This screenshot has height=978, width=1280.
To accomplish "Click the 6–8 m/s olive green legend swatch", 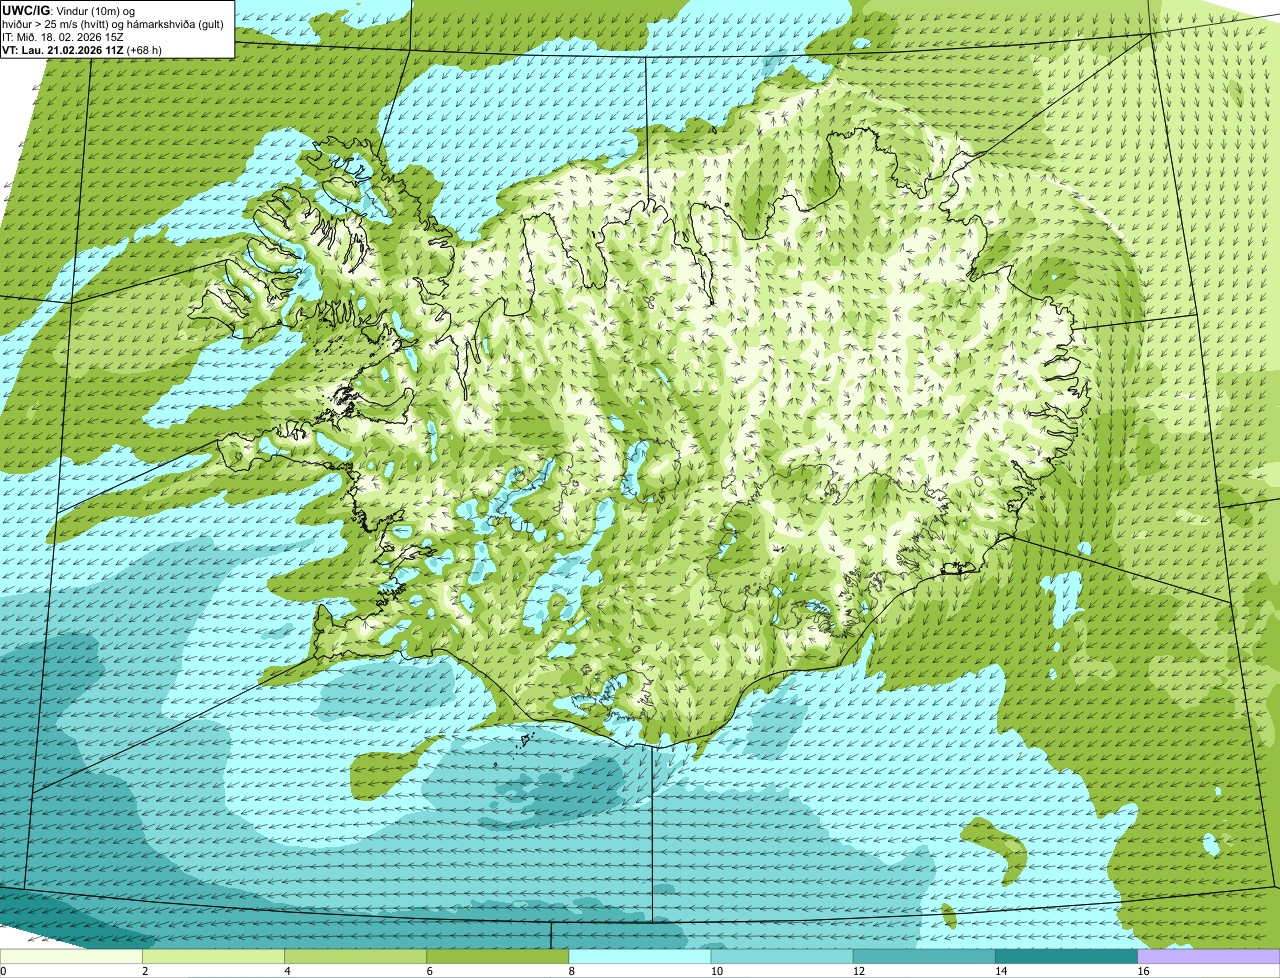I will click(x=498, y=956).
